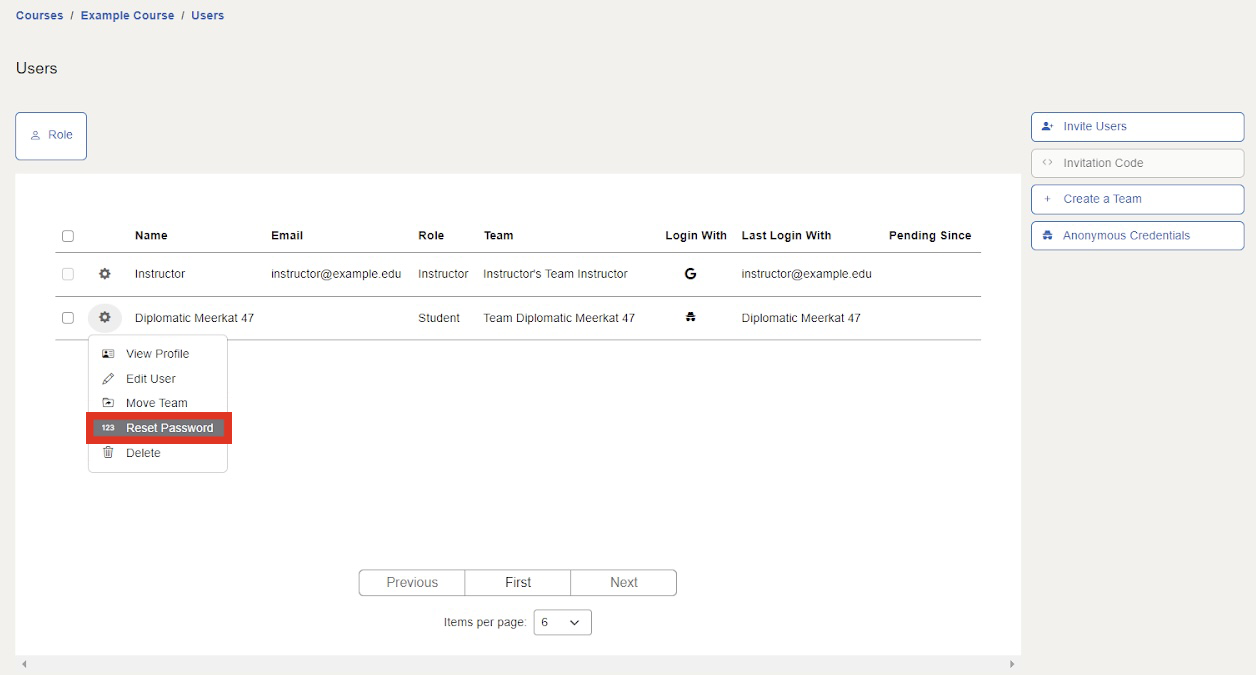The width and height of the screenshot is (1256, 675).
Task: Click the Team column header
Action: [498, 236]
